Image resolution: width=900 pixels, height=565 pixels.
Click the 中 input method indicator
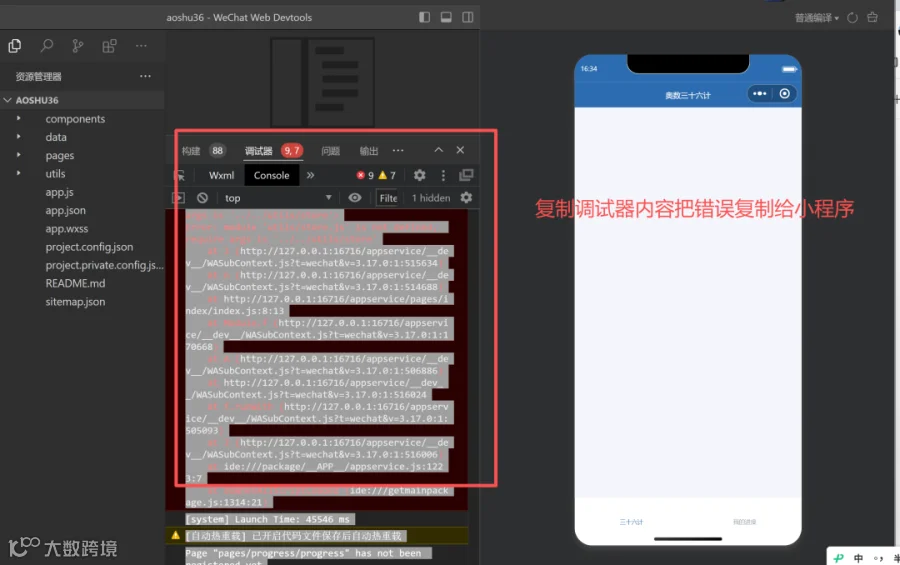pos(858,558)
